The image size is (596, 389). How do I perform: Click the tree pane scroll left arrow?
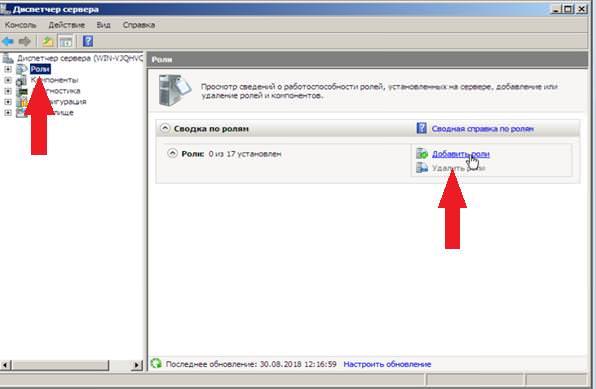[x=5, y=365]
